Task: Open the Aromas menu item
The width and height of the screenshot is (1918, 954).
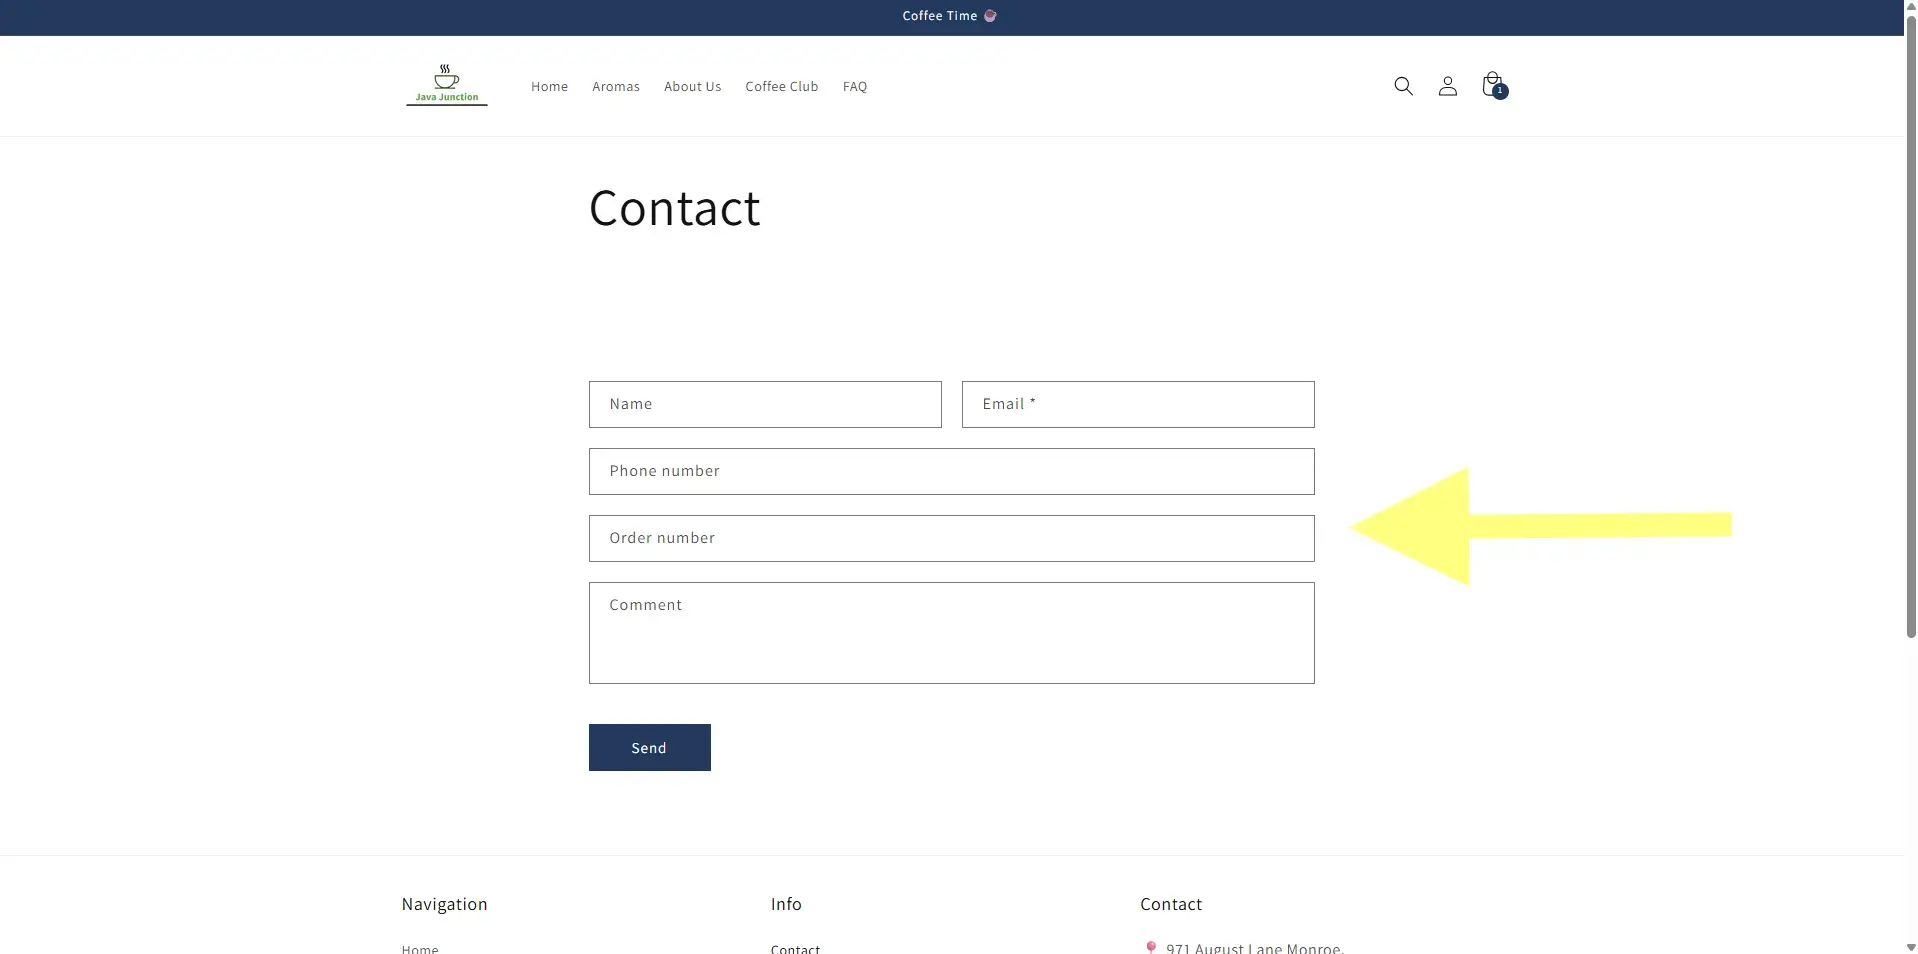Action: [x=616, y=87]
